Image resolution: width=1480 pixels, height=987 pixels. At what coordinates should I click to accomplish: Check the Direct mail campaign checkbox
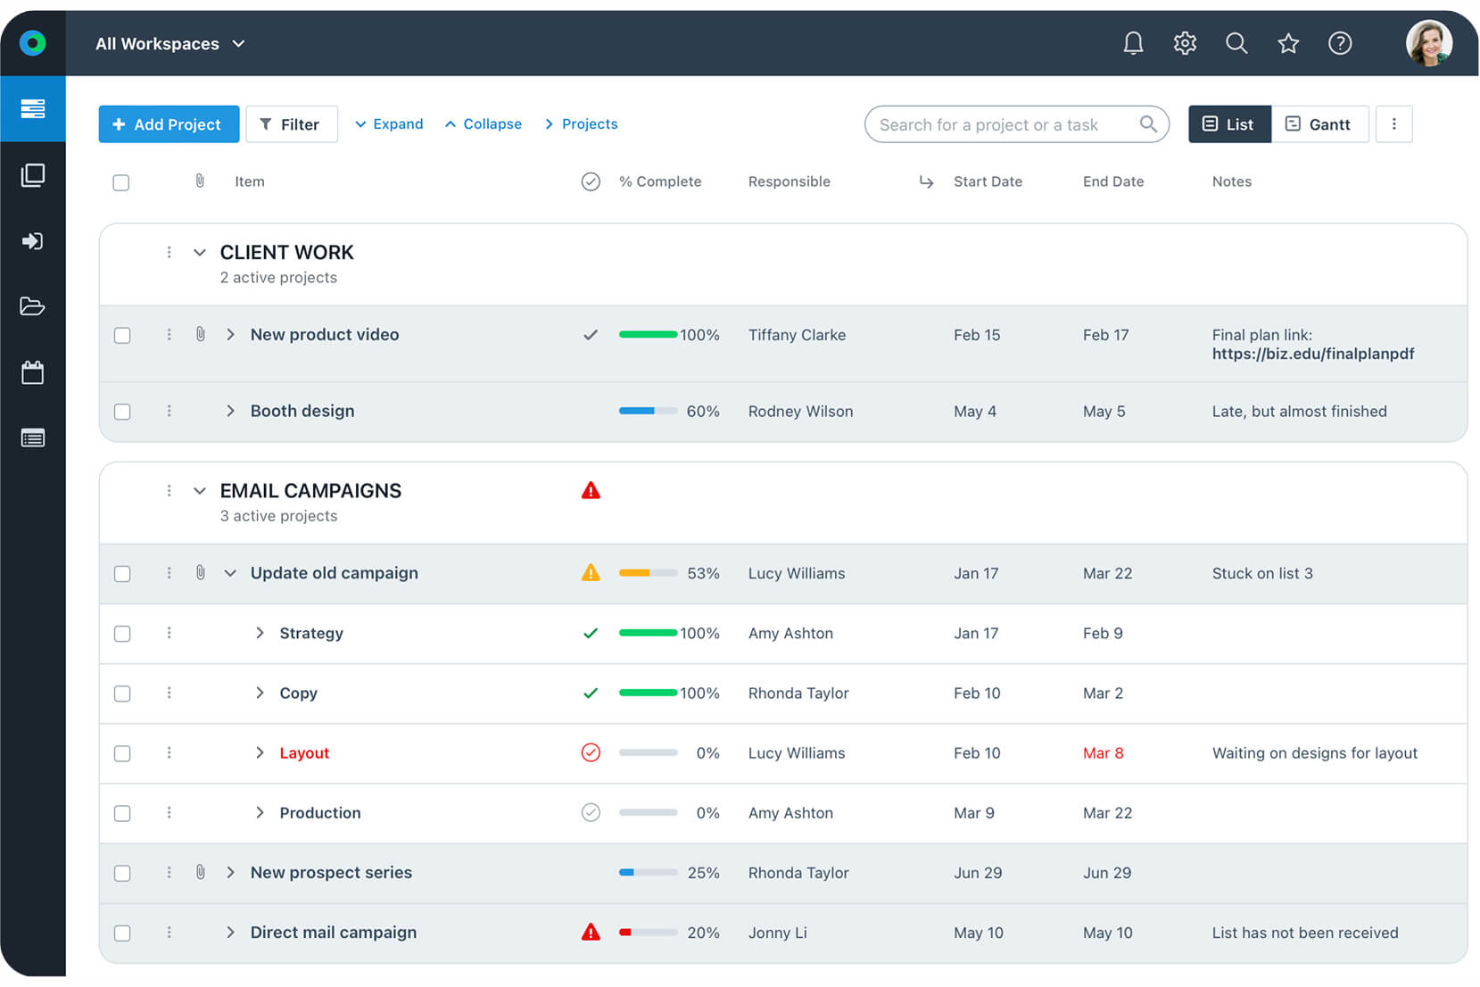122,933
